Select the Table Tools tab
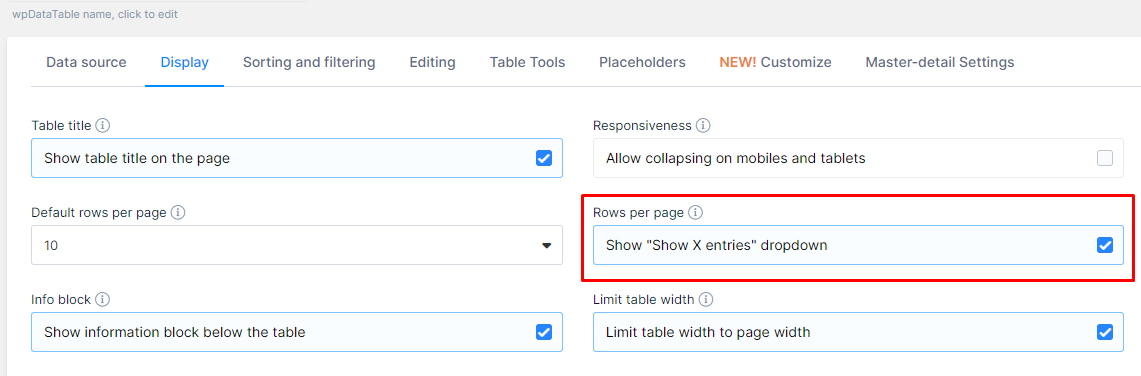This screenshot has height=376, width=1141. pos(528,63)
